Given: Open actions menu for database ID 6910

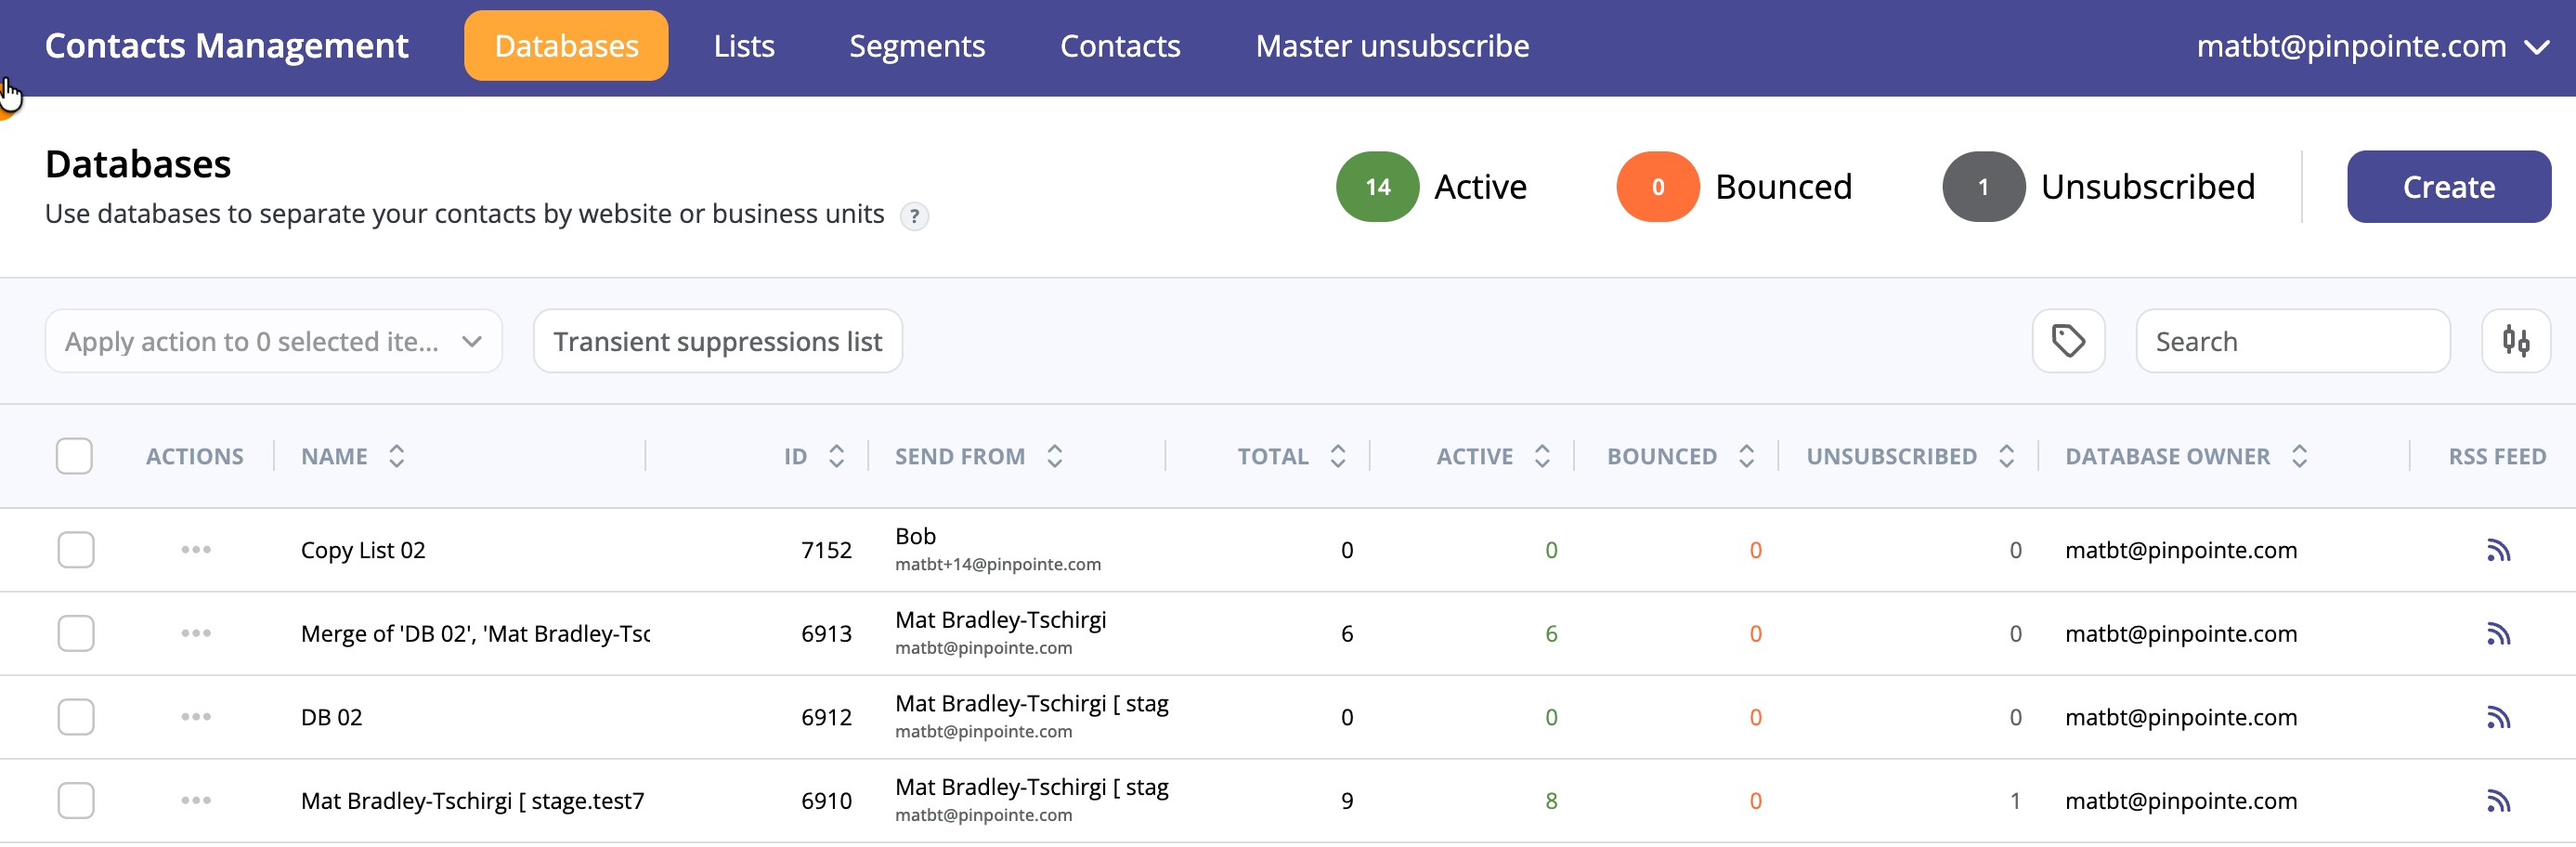Looking at the screenshot, I should tap(196, 801).
